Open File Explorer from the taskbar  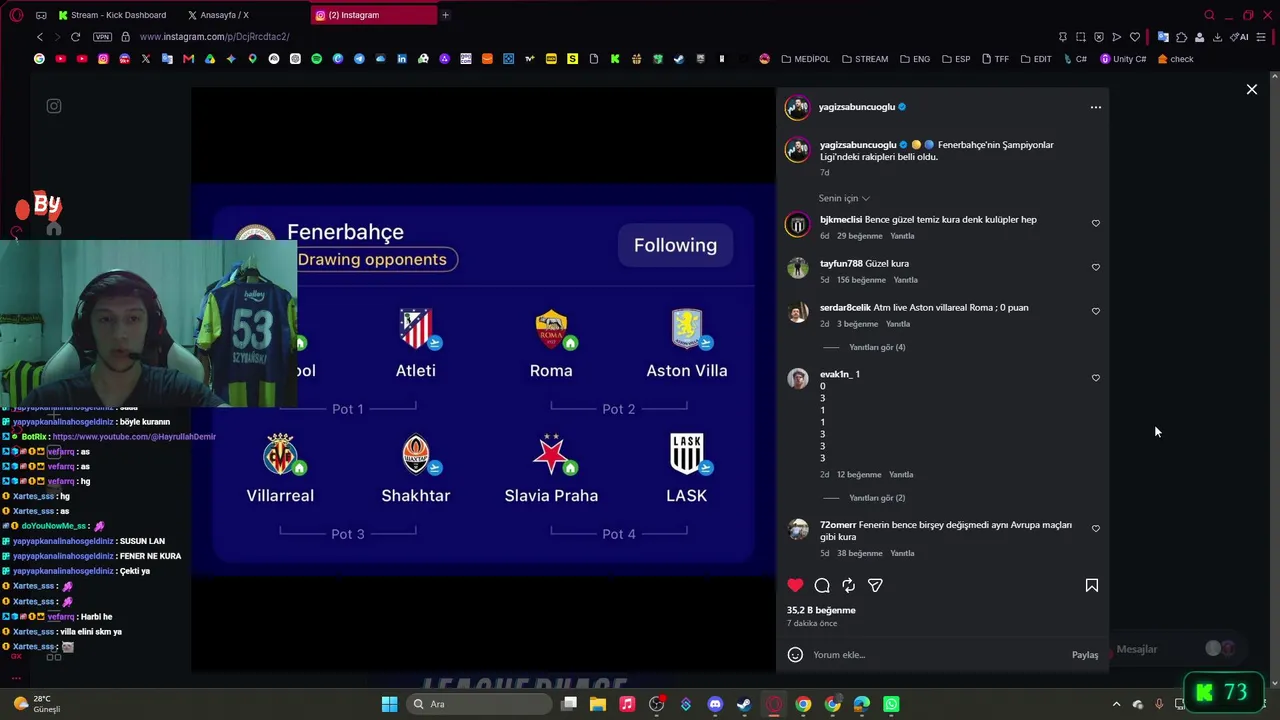click(598, 704)
